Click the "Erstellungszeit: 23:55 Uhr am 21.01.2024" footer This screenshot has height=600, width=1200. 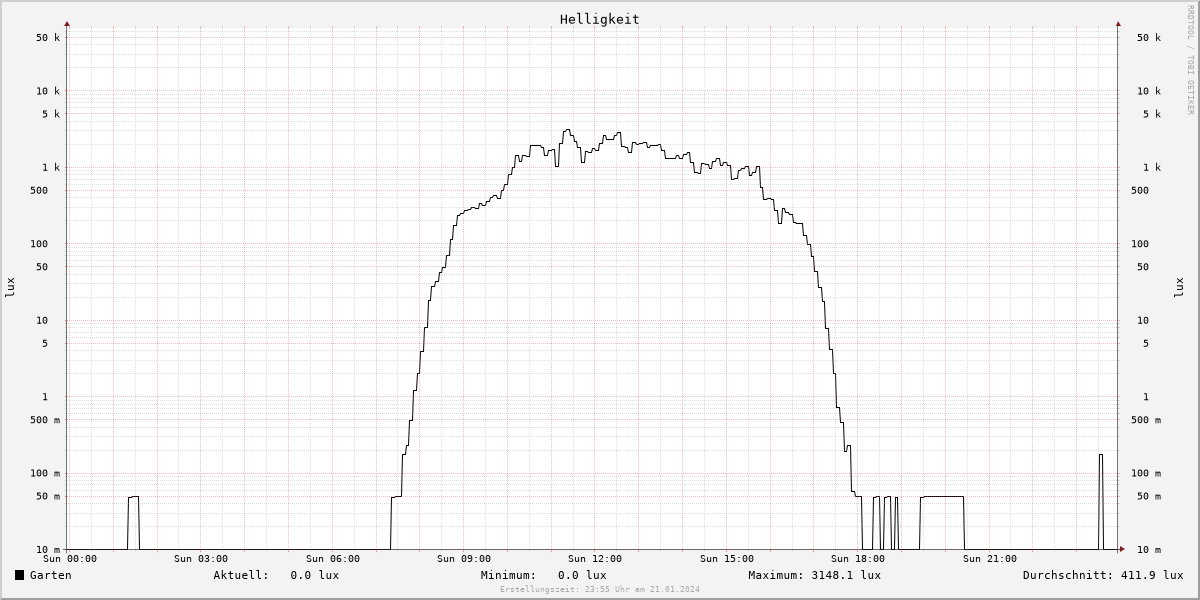pos(600,590)
